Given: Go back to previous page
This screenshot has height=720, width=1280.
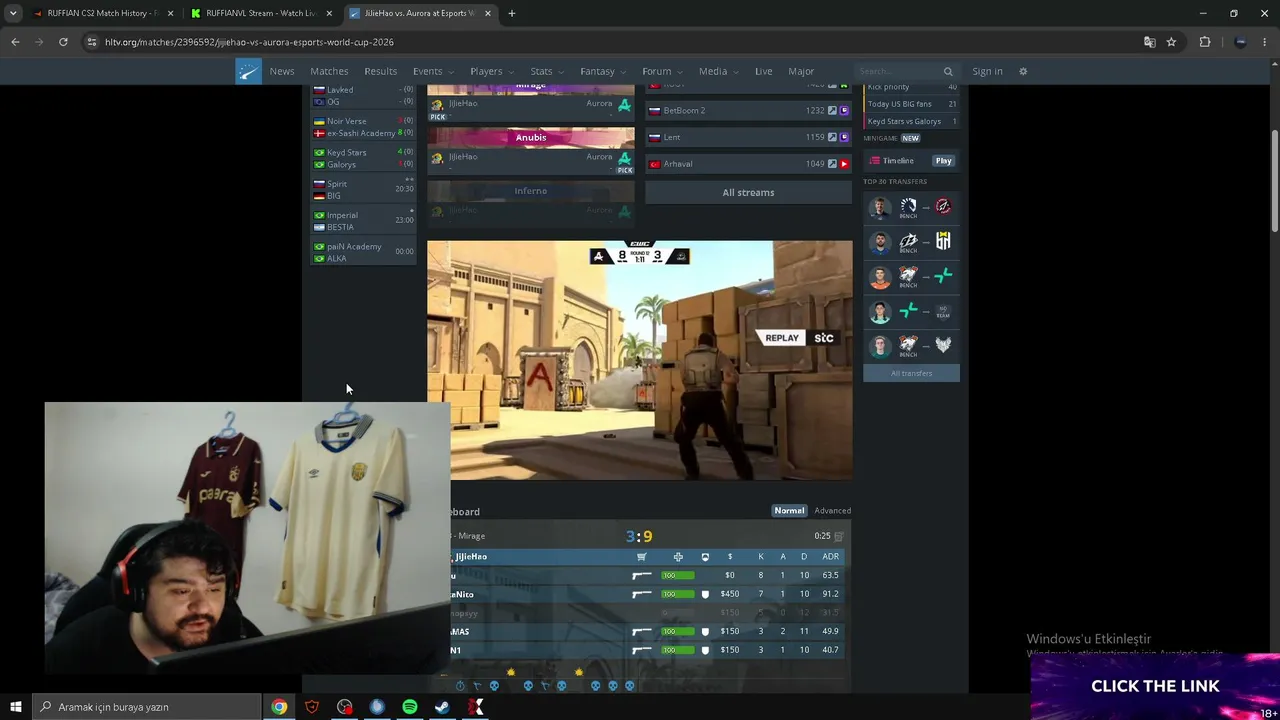Looking at the screenshot, I should tap(15, 42).
